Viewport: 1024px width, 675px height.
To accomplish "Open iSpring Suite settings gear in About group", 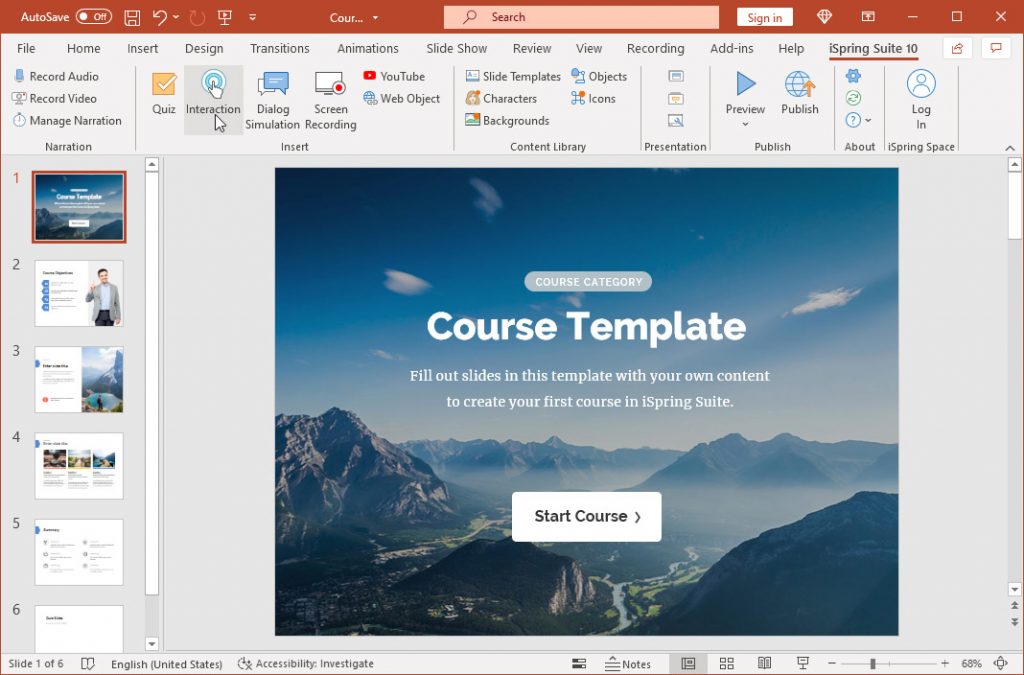I will pos(855,75).
